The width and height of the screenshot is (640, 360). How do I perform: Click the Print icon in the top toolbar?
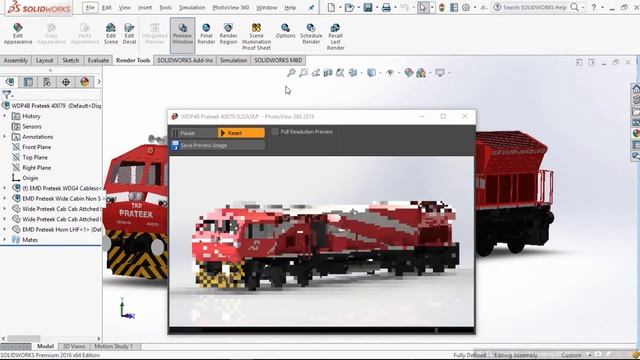click(x=386, y=7)
